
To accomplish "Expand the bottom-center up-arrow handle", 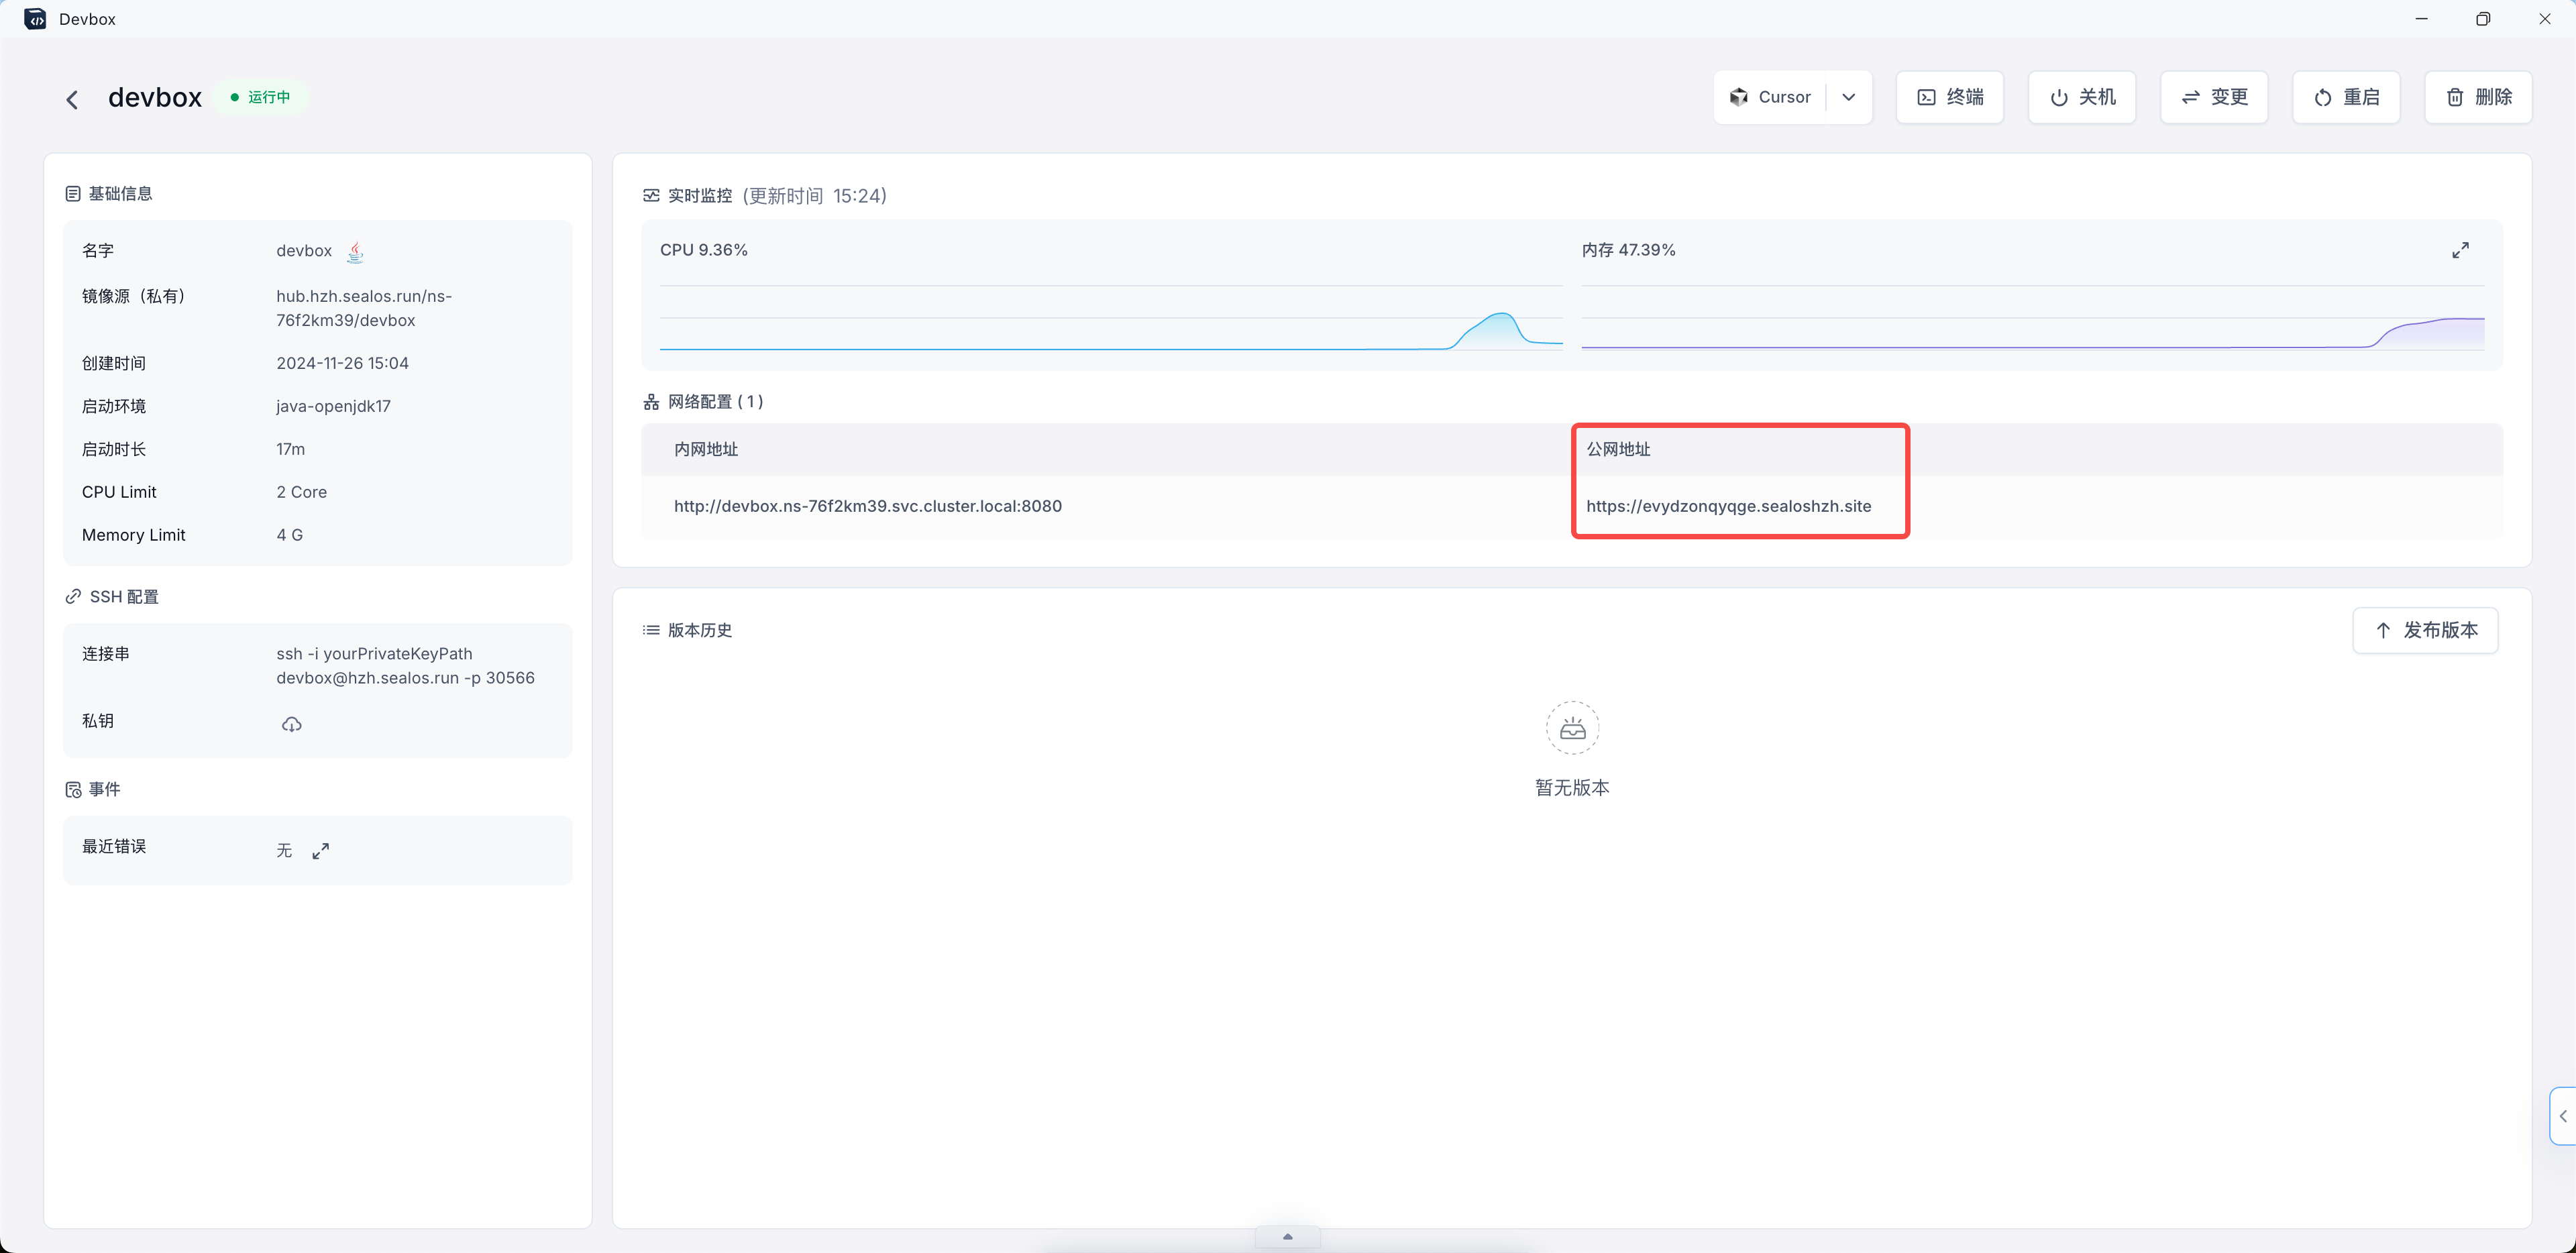I will pos(1287,1237).
